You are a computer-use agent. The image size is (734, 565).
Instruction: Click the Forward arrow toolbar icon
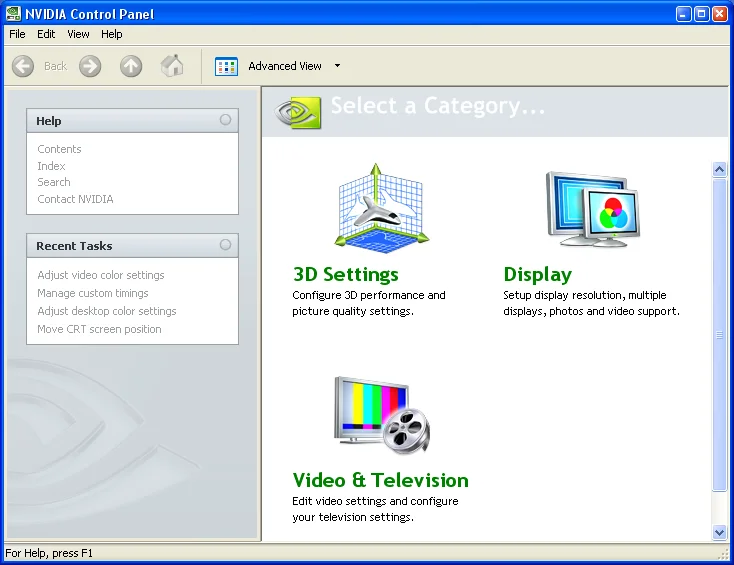(x=90, y=66)
